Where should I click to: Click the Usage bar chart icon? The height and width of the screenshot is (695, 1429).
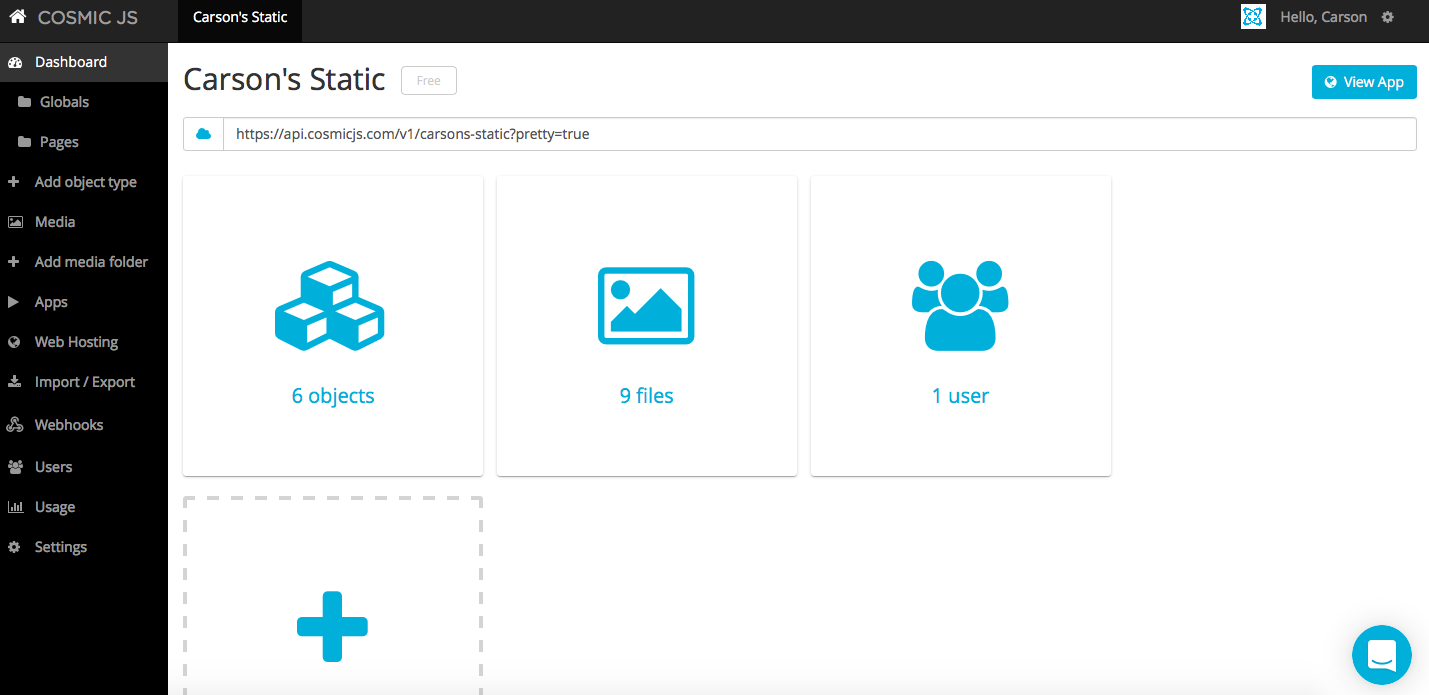coord(15,507)
